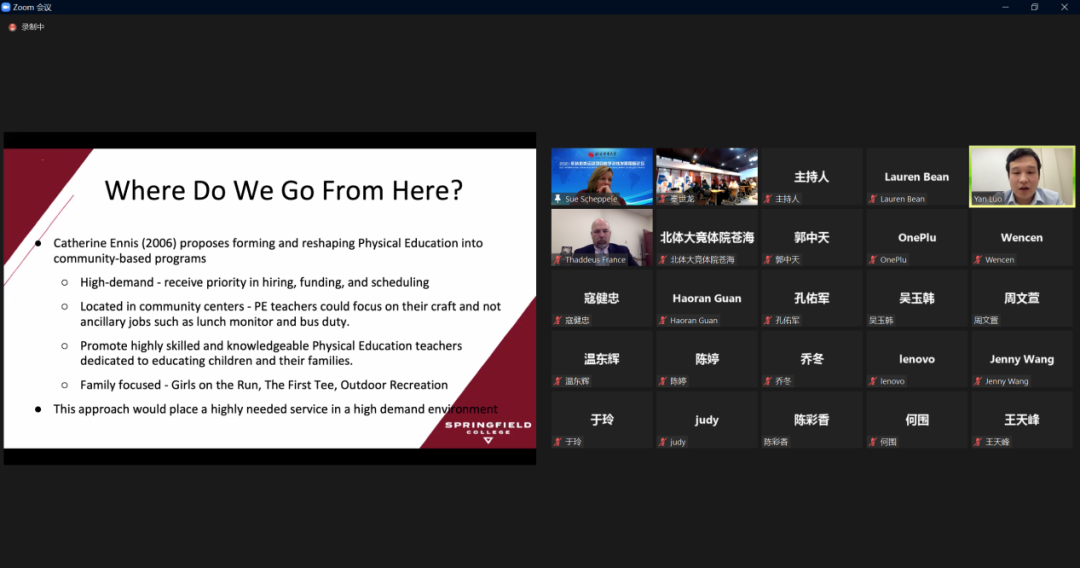This screenshot has width=1080, height=568.
Task: Select the 何围 participant tile
Action: tap(916, 420)
